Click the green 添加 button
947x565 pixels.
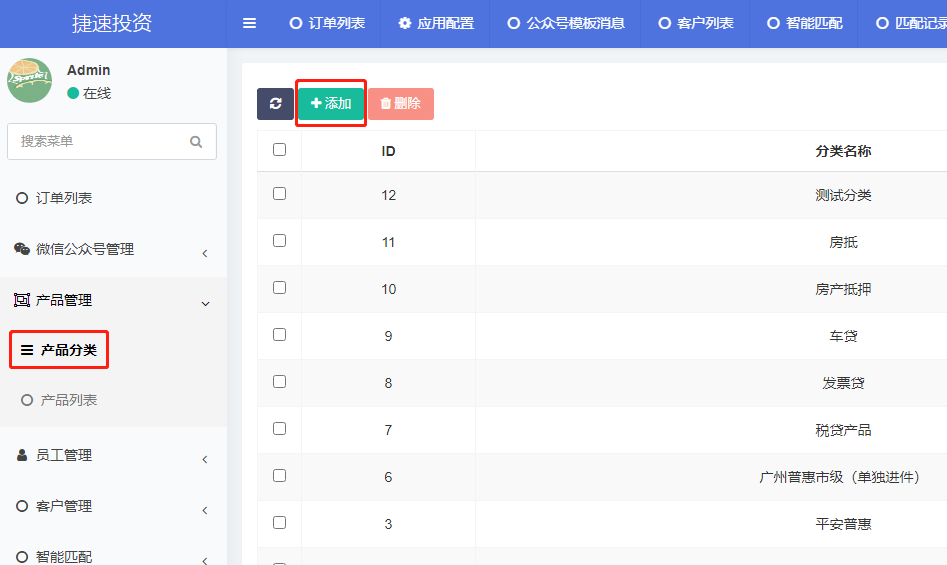tap(331, 103)
